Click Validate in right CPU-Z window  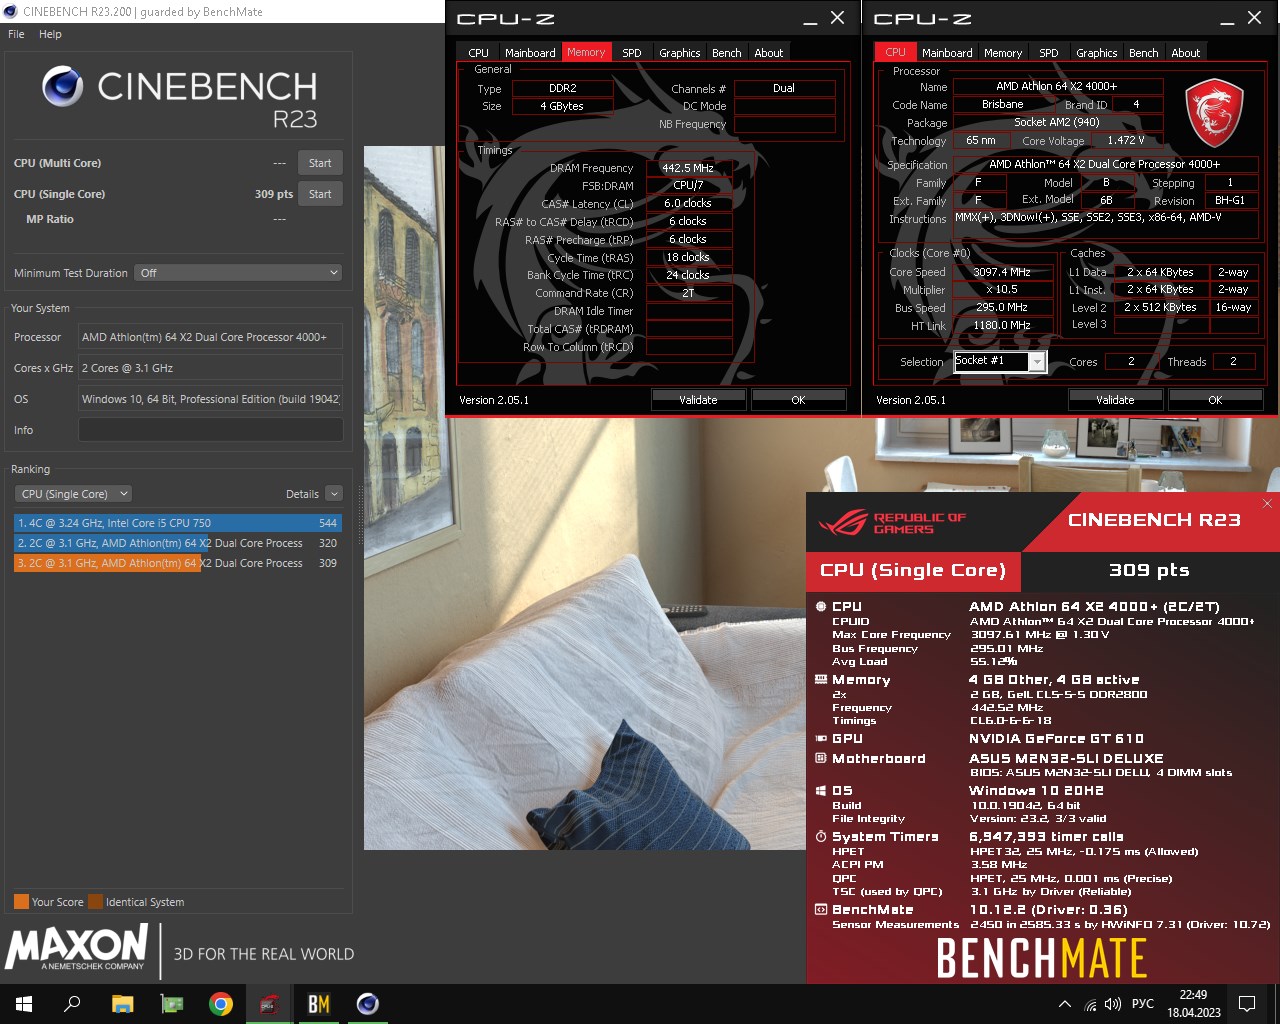tap(1115, 400)
